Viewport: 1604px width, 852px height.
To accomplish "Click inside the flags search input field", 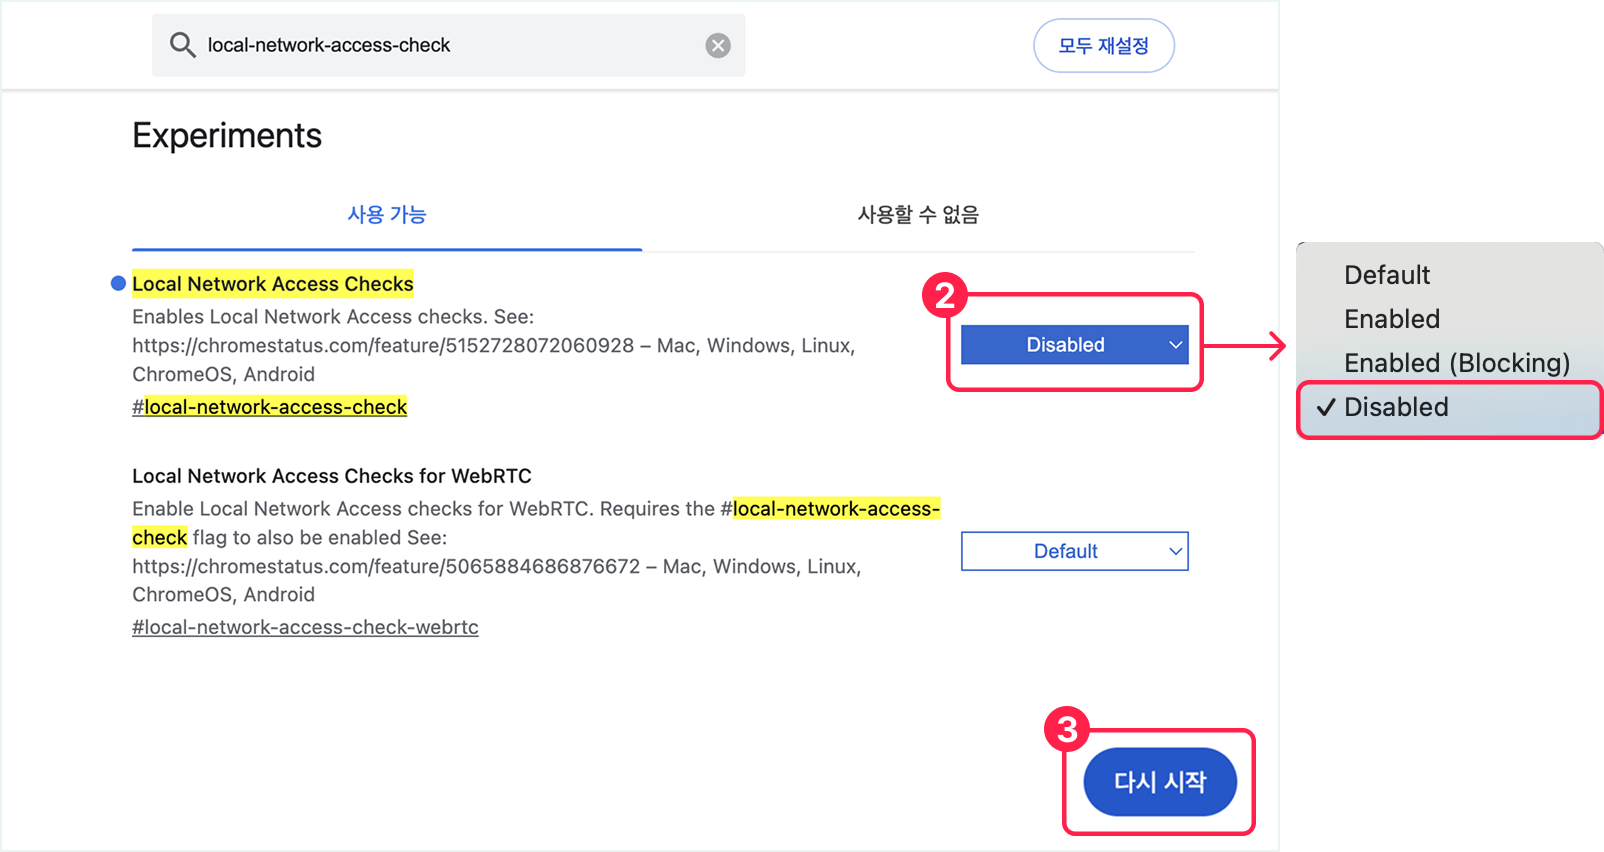I will (x=450, y=45).
